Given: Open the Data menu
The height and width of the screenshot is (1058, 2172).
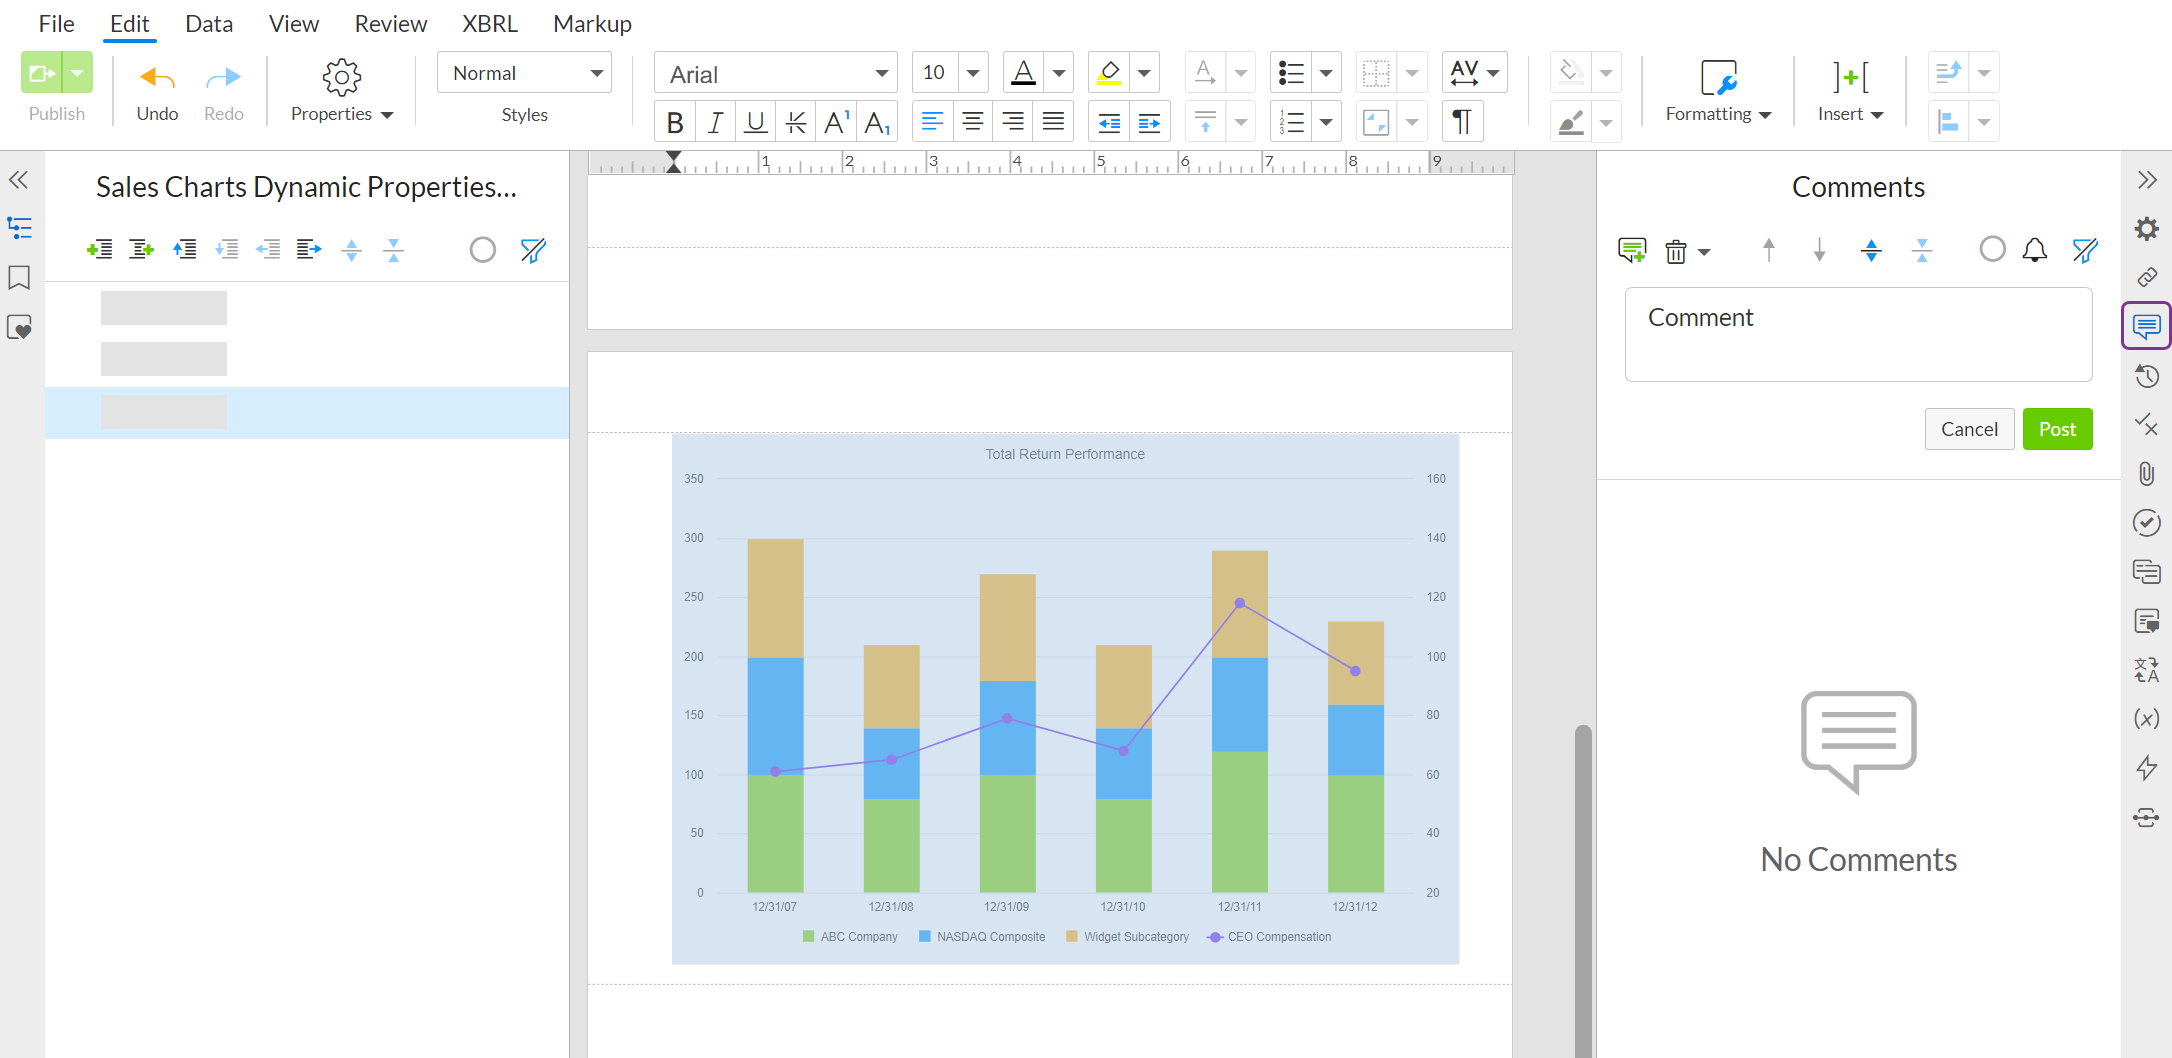Looking at the screenshot, I should (209, 24).
